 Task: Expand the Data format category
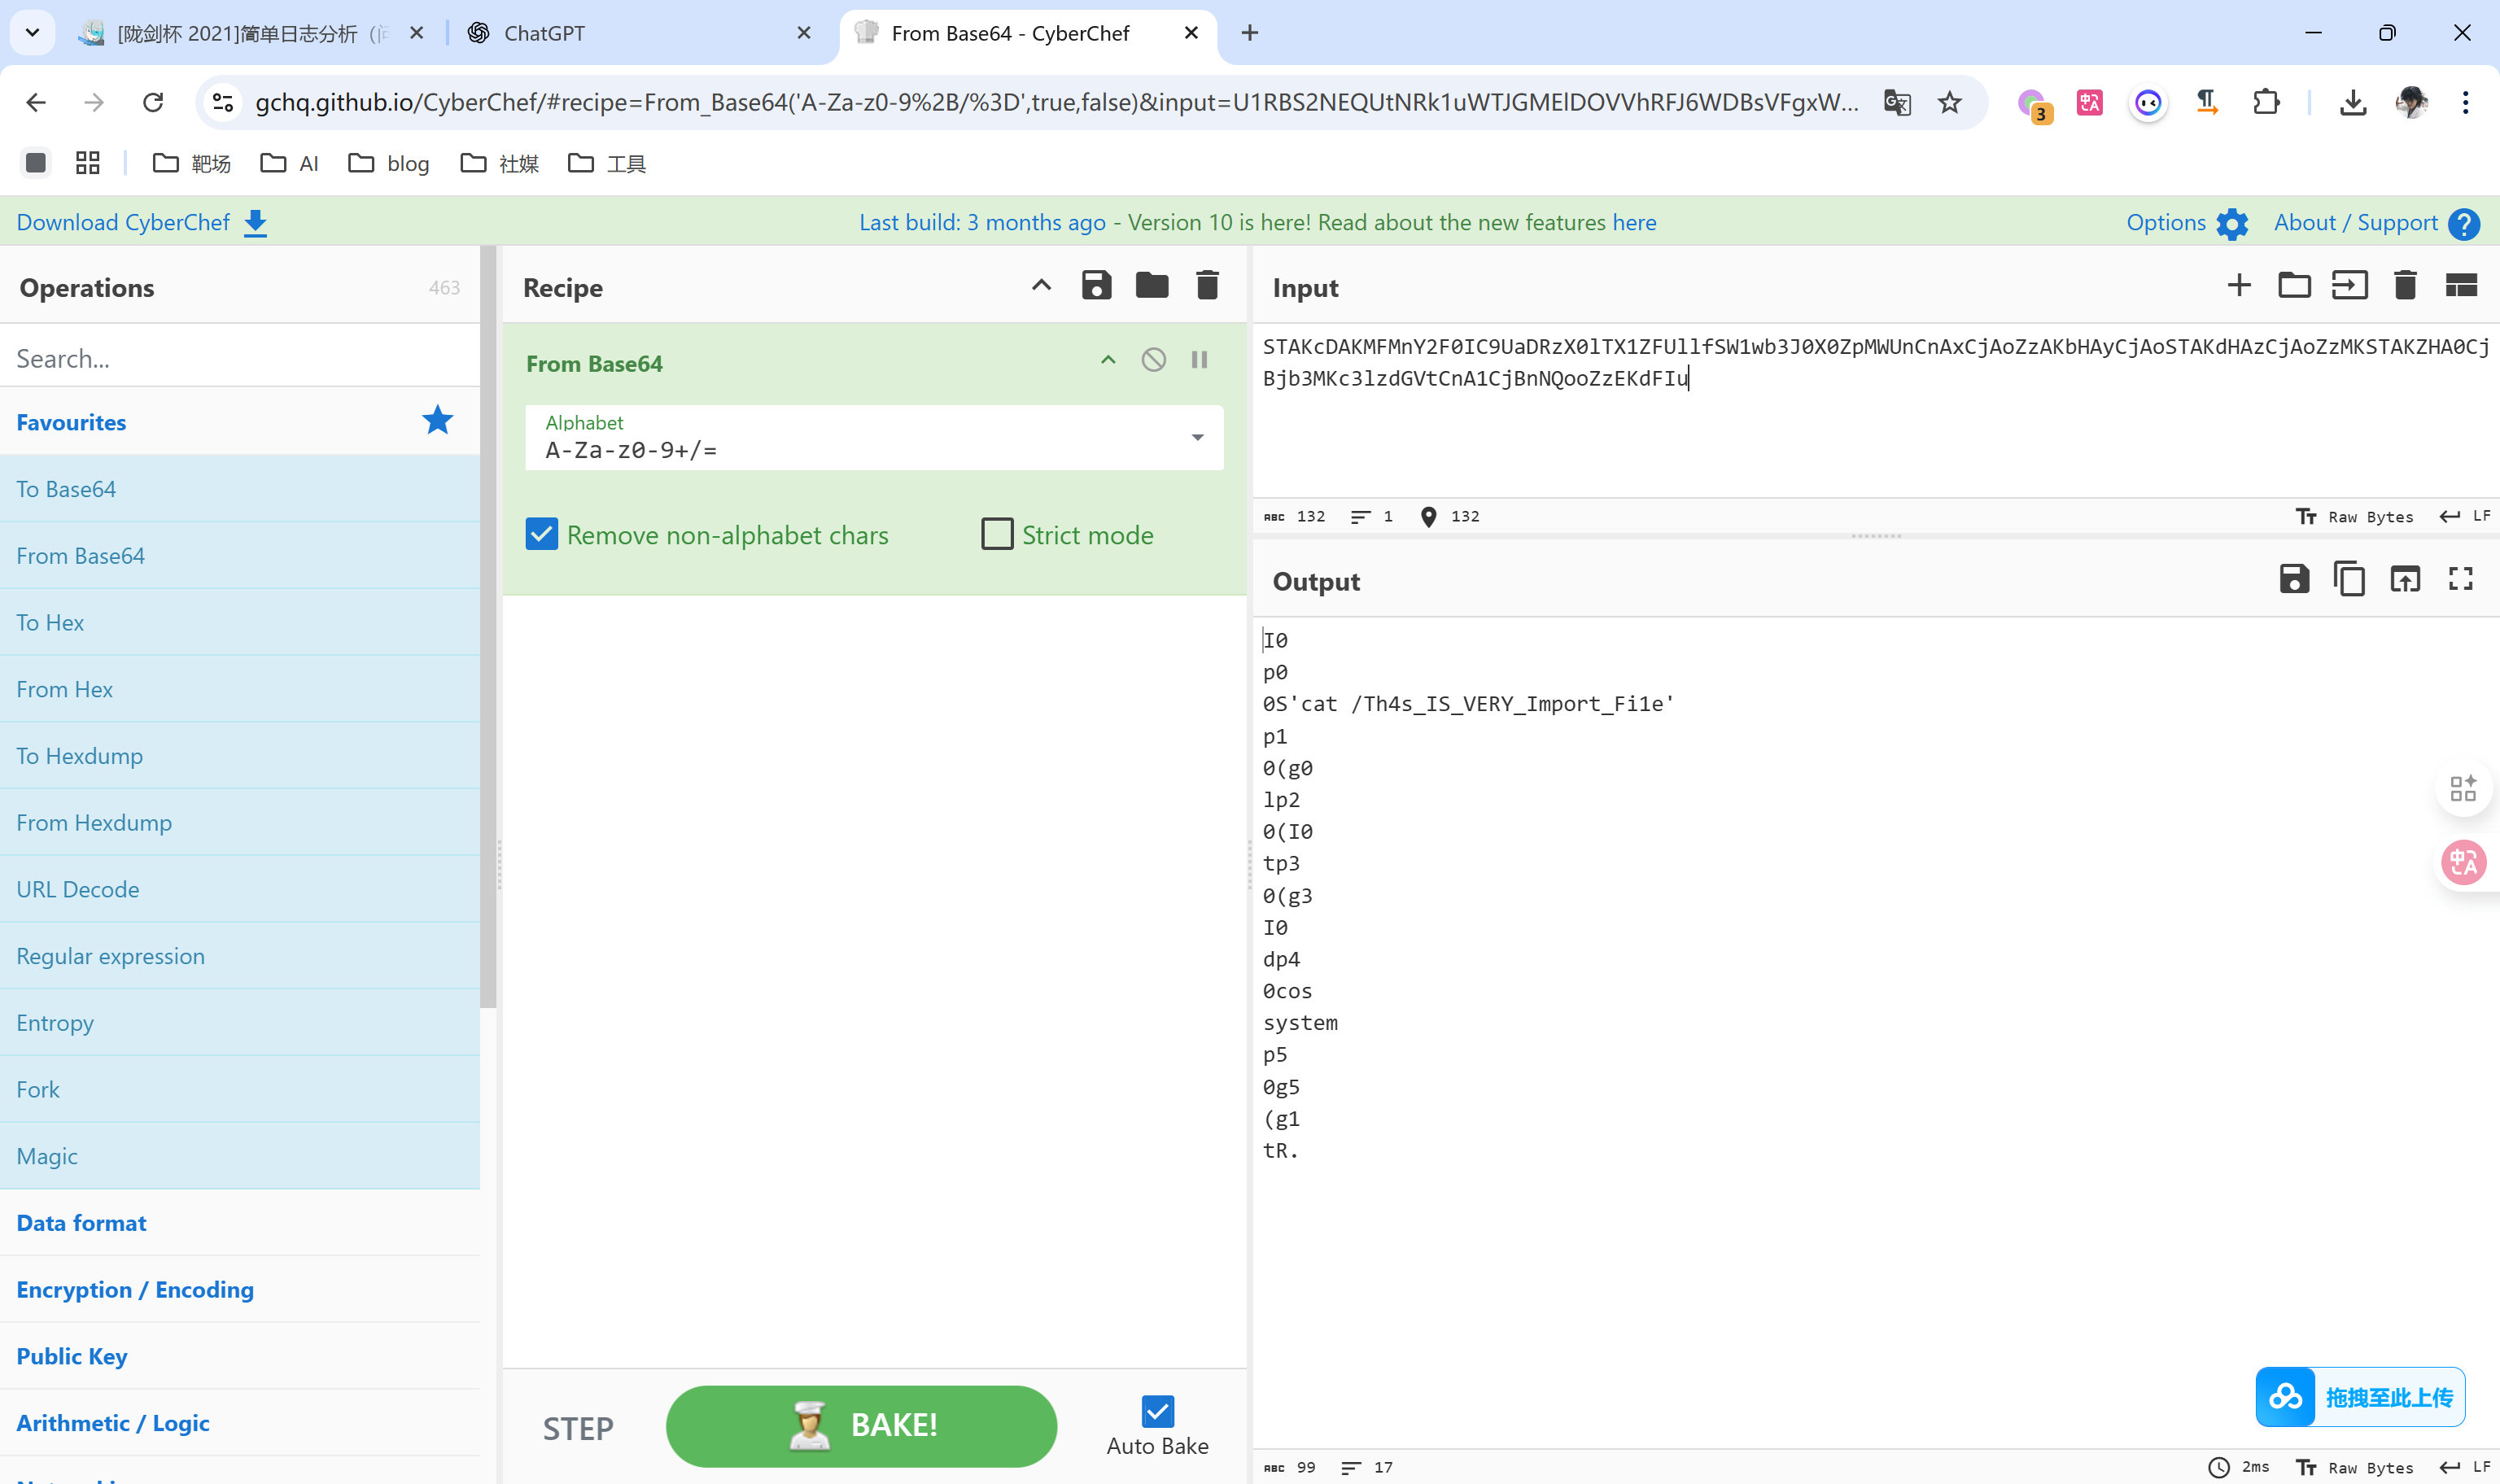pyautogui.click(x=81, y=1222)
